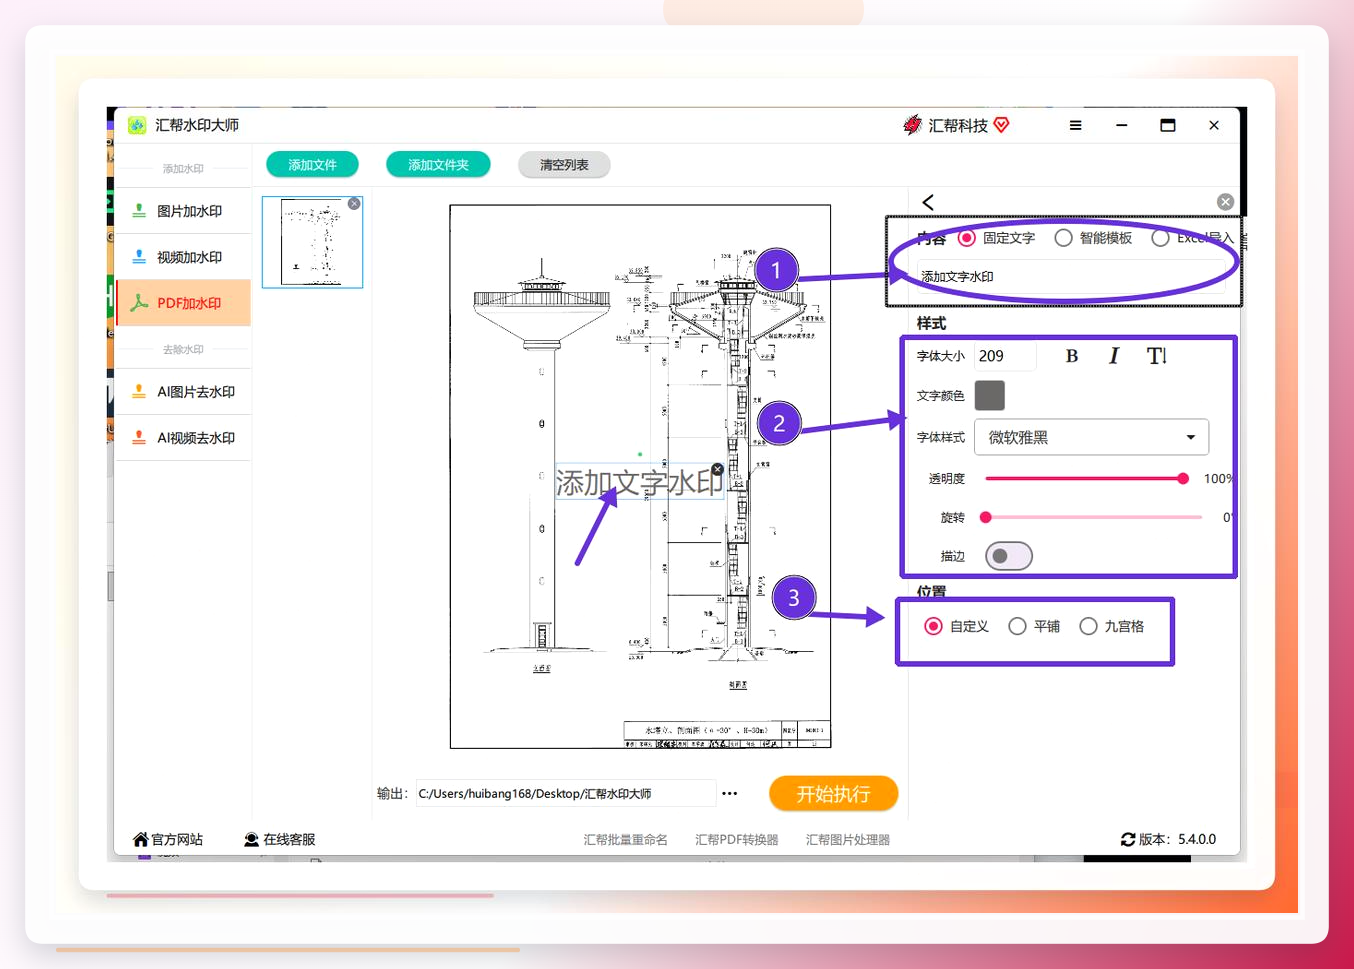Click the 添加文字水印 content text field
Screen dimensions: 1354x969
point(1070,277)
